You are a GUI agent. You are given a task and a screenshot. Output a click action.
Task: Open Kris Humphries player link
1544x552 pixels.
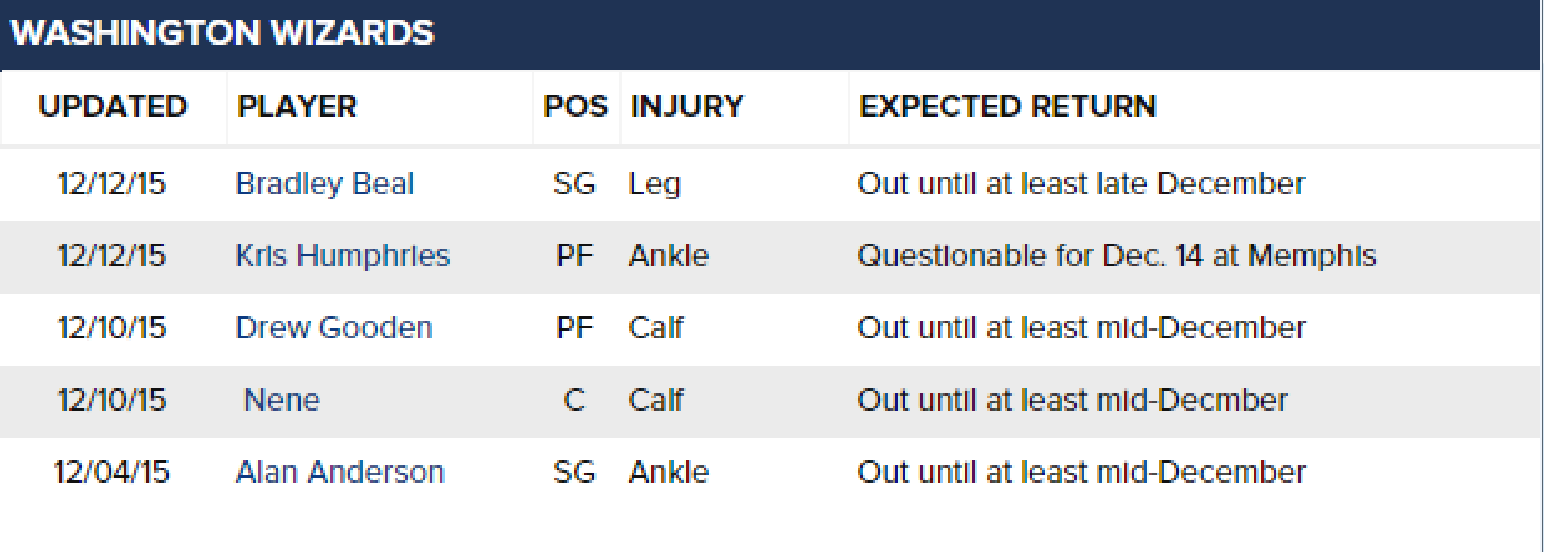pyautogui.click(x=343, y=256)
